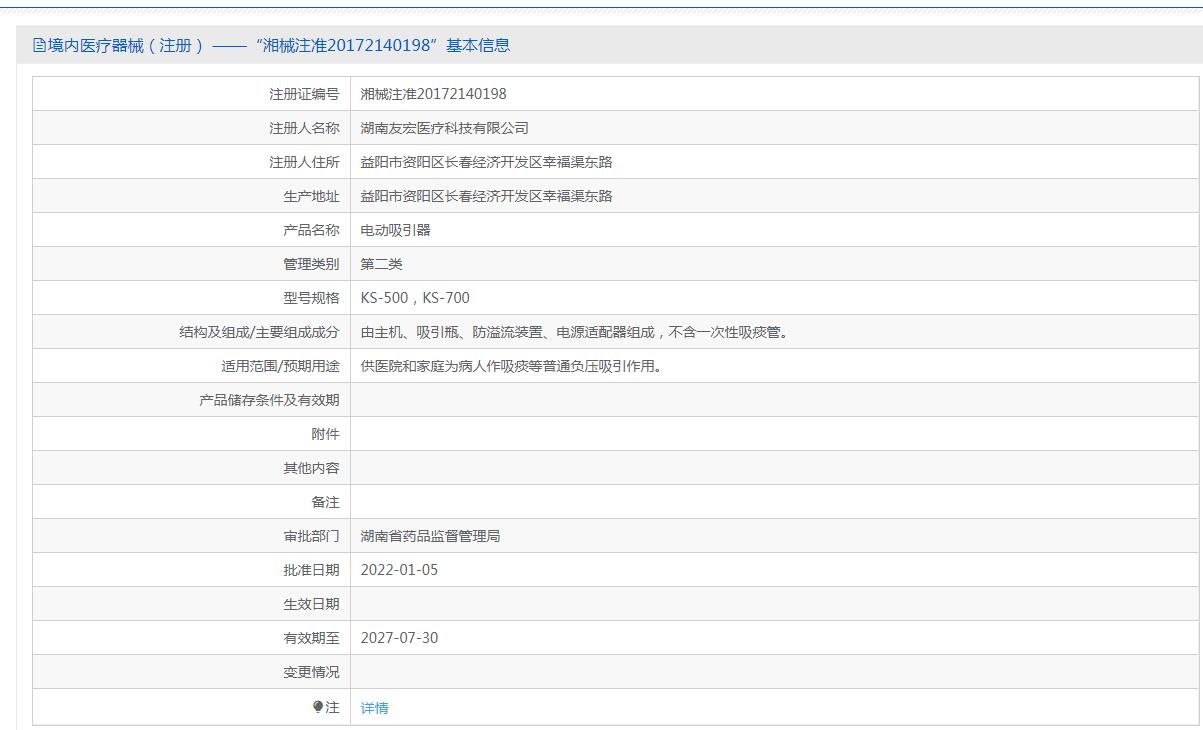This screenshot has width=1203, height=730.
Task: Click the 生效日期 label
Action: click(311, 604)
